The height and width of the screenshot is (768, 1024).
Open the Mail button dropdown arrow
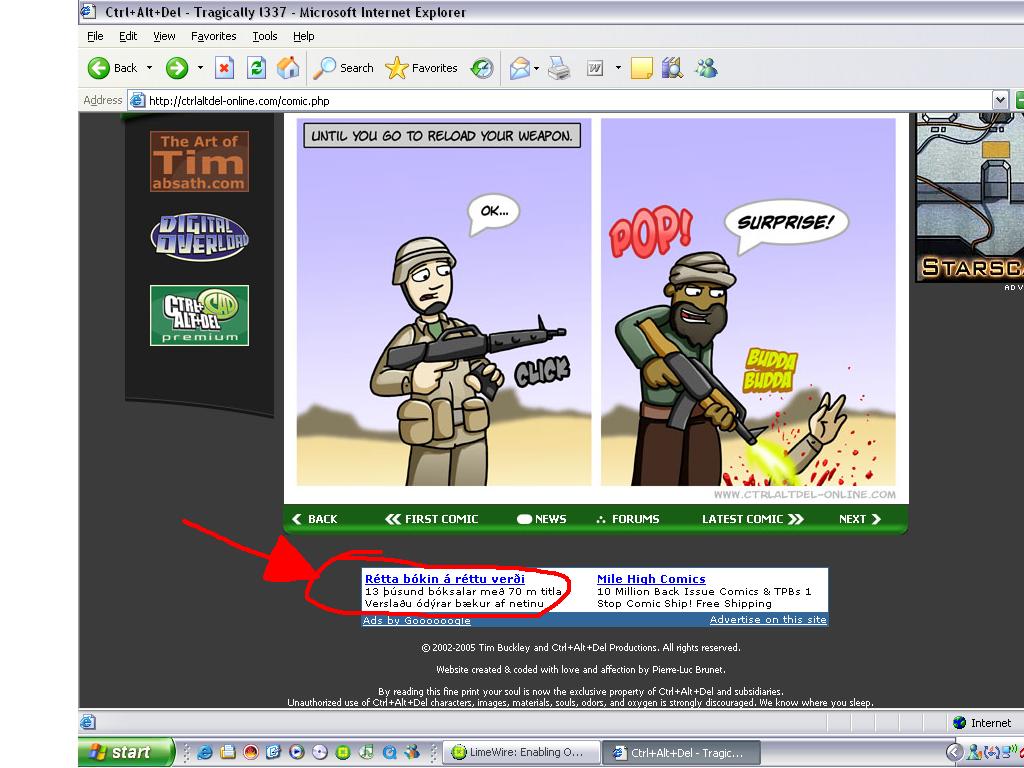536,68
